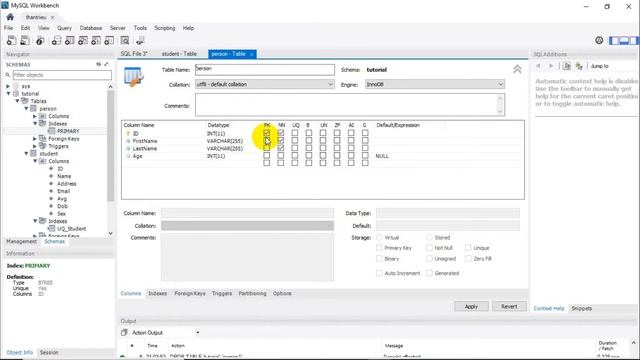Create a new view toolbar icon
The width and height of the screenshot is (640, 360).
point(83,40)
